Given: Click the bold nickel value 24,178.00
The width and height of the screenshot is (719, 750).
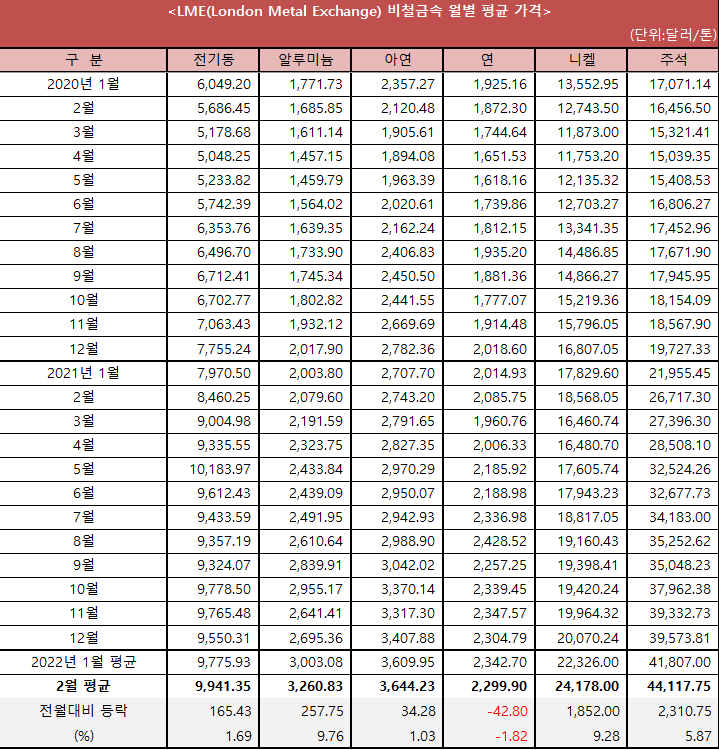Looking at the screenshot, I should [x=587, y=686].
